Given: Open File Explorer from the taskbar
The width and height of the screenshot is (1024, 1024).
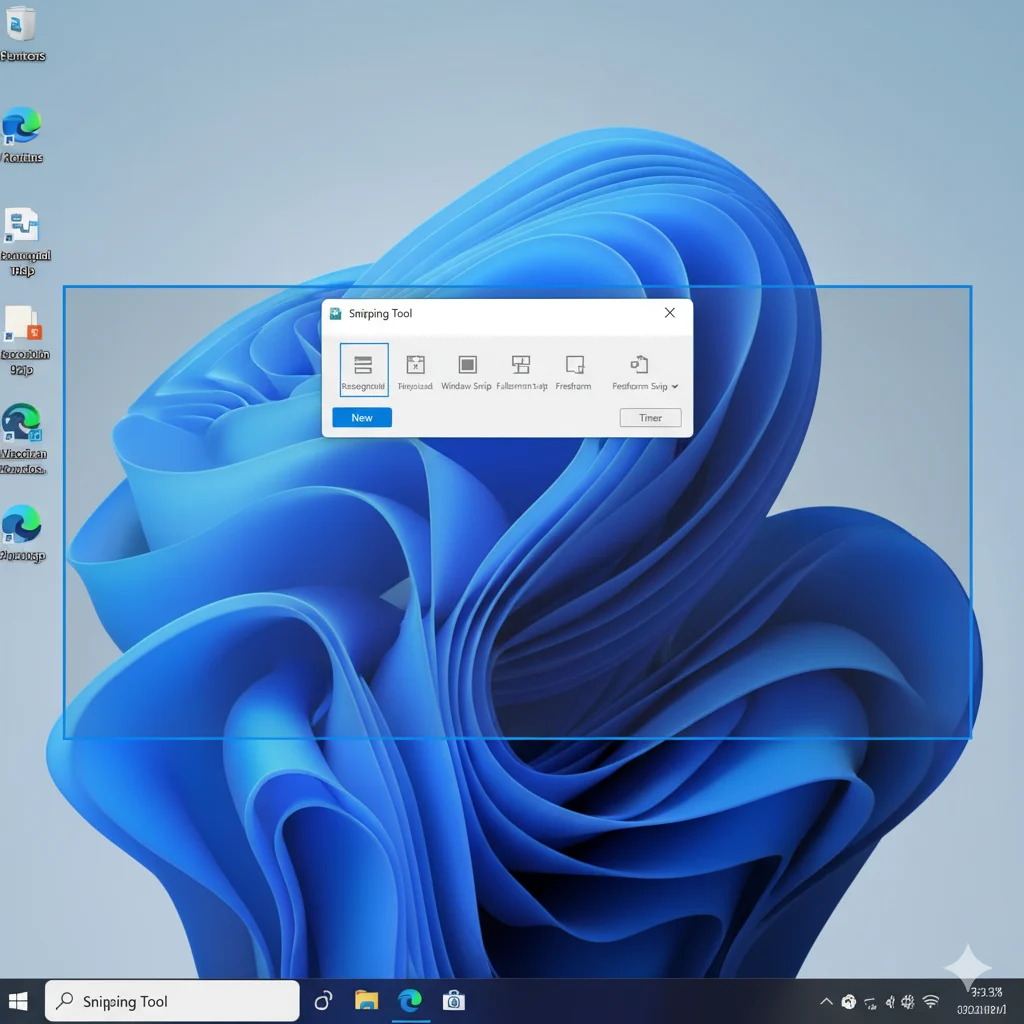Looking at the screenshot, I should 367,999.
